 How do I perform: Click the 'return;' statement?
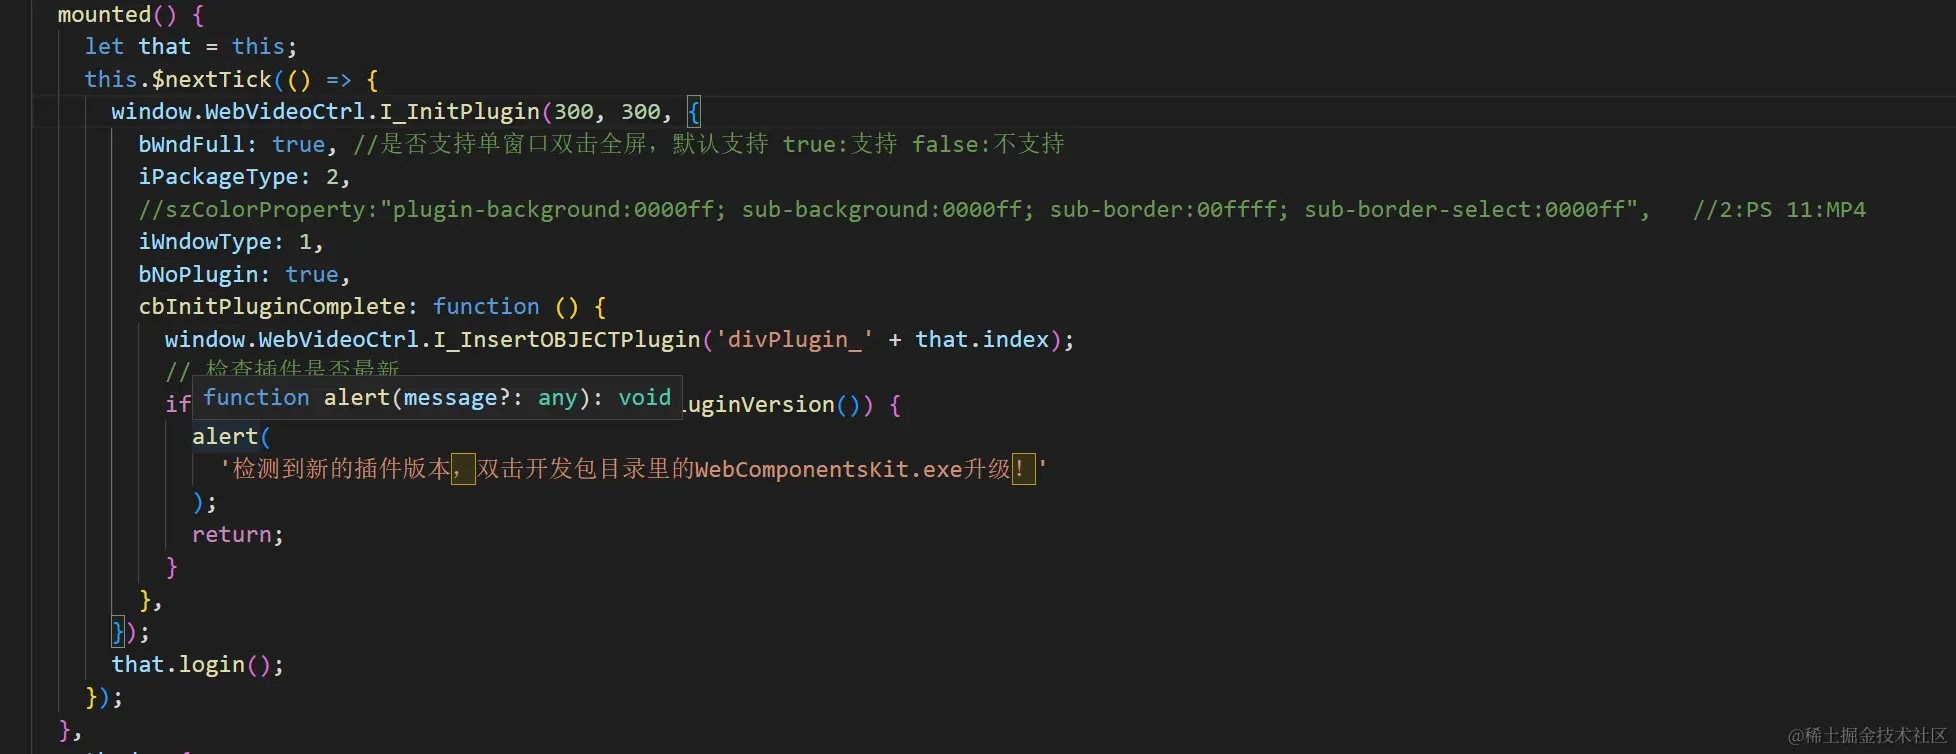pyautogui.click(x=238, y=535)
